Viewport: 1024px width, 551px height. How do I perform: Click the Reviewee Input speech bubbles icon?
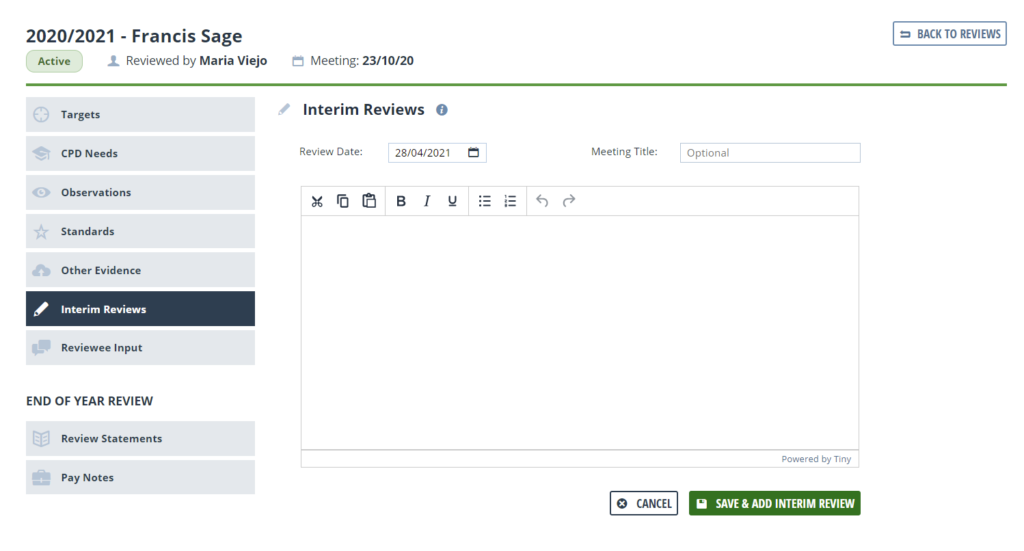(x=41, y=347)
